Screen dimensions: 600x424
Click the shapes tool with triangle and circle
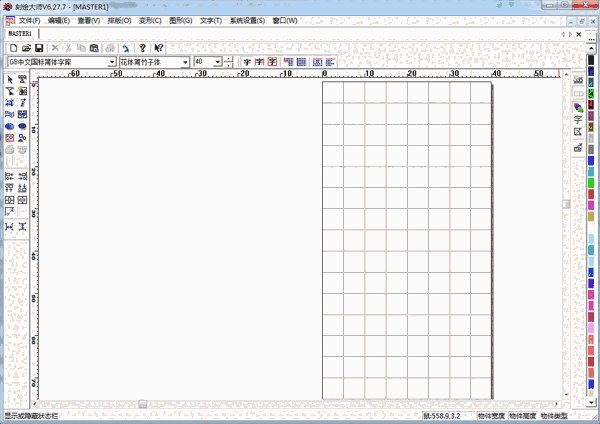pyautogui.click(x=23, y=138)
